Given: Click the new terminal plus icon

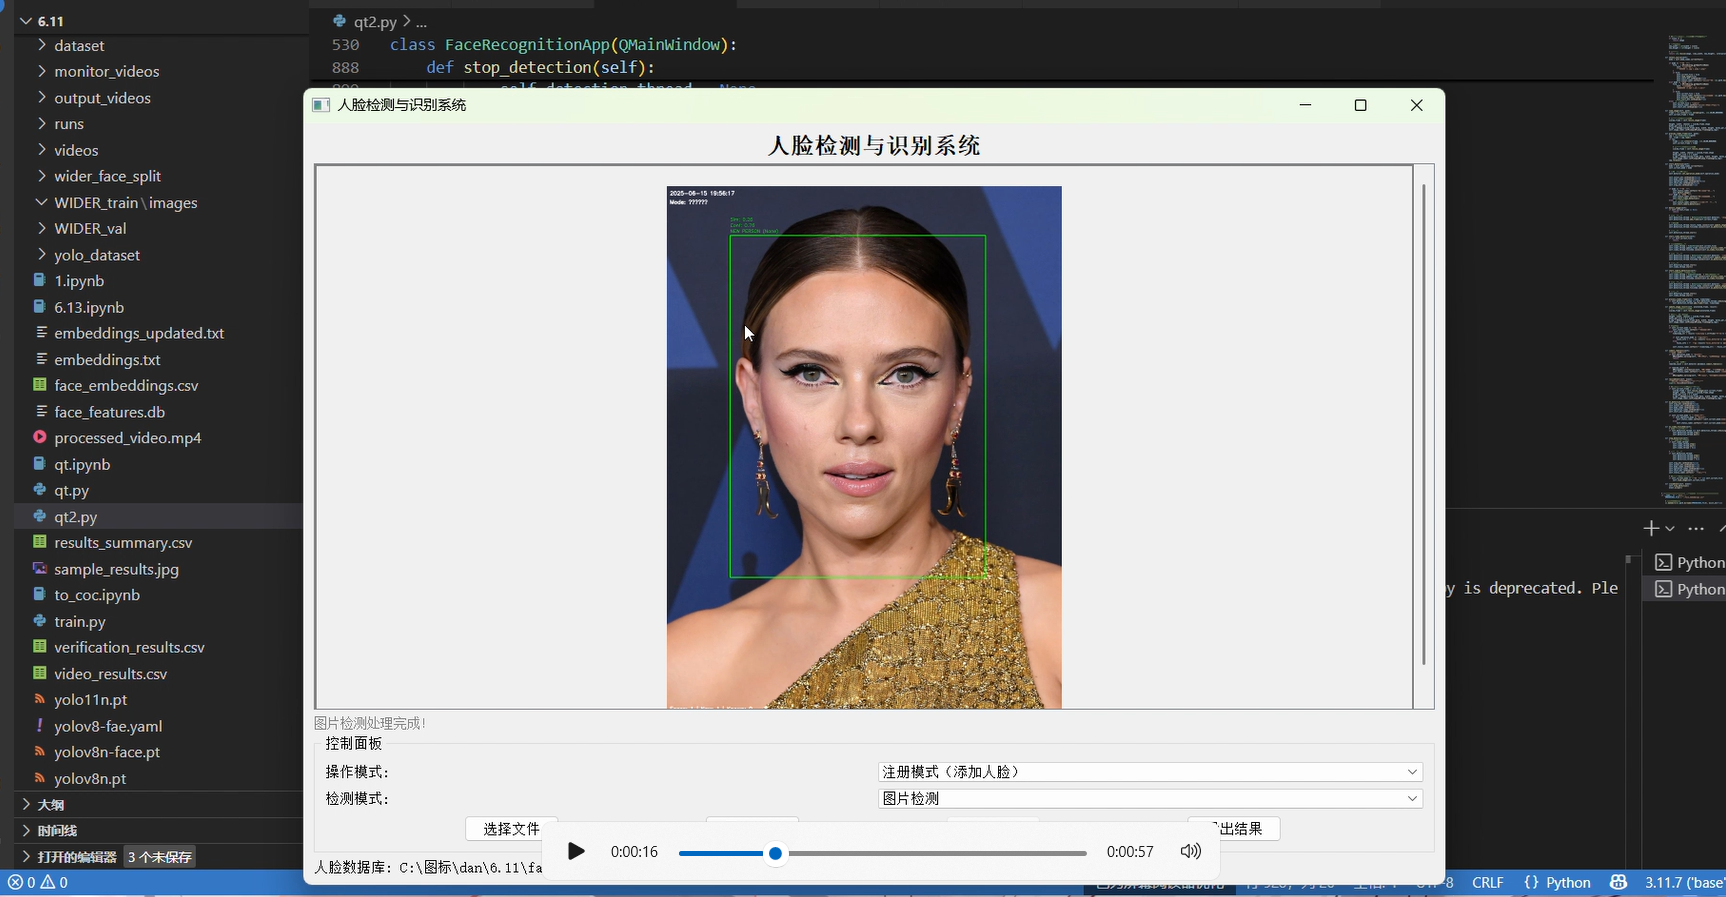Looking at the screenshot, I should pyautogui.click(x=1650, y=528).
